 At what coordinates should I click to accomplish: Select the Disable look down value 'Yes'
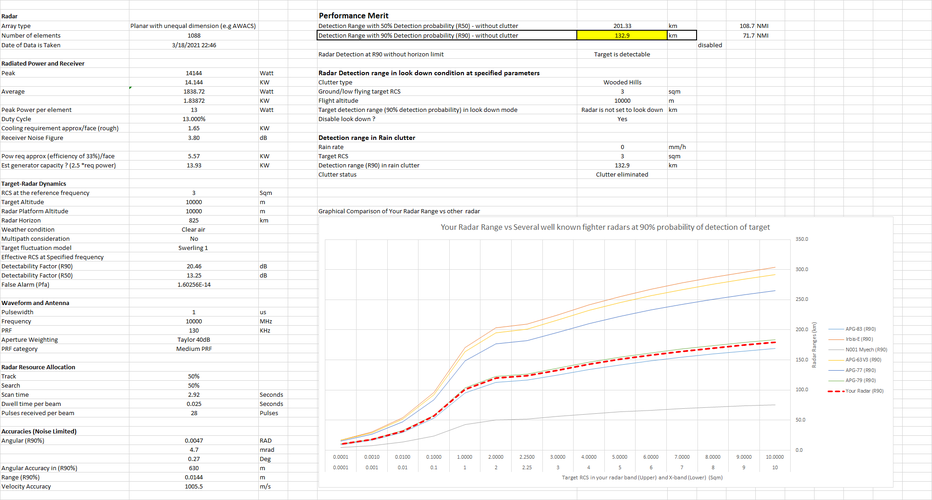point(622,120)
